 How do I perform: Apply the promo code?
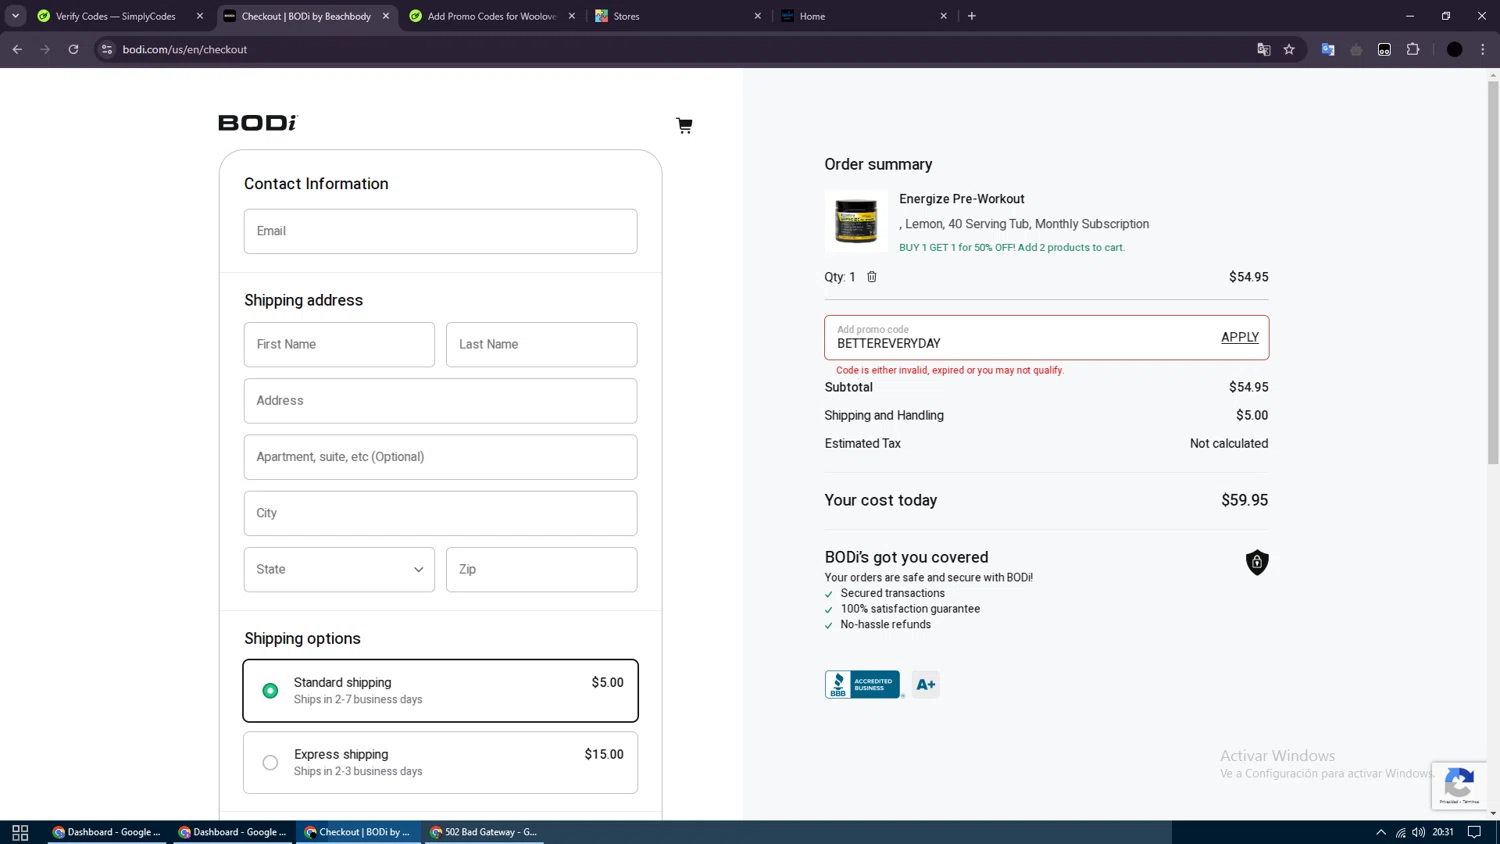coord(1239,337)
